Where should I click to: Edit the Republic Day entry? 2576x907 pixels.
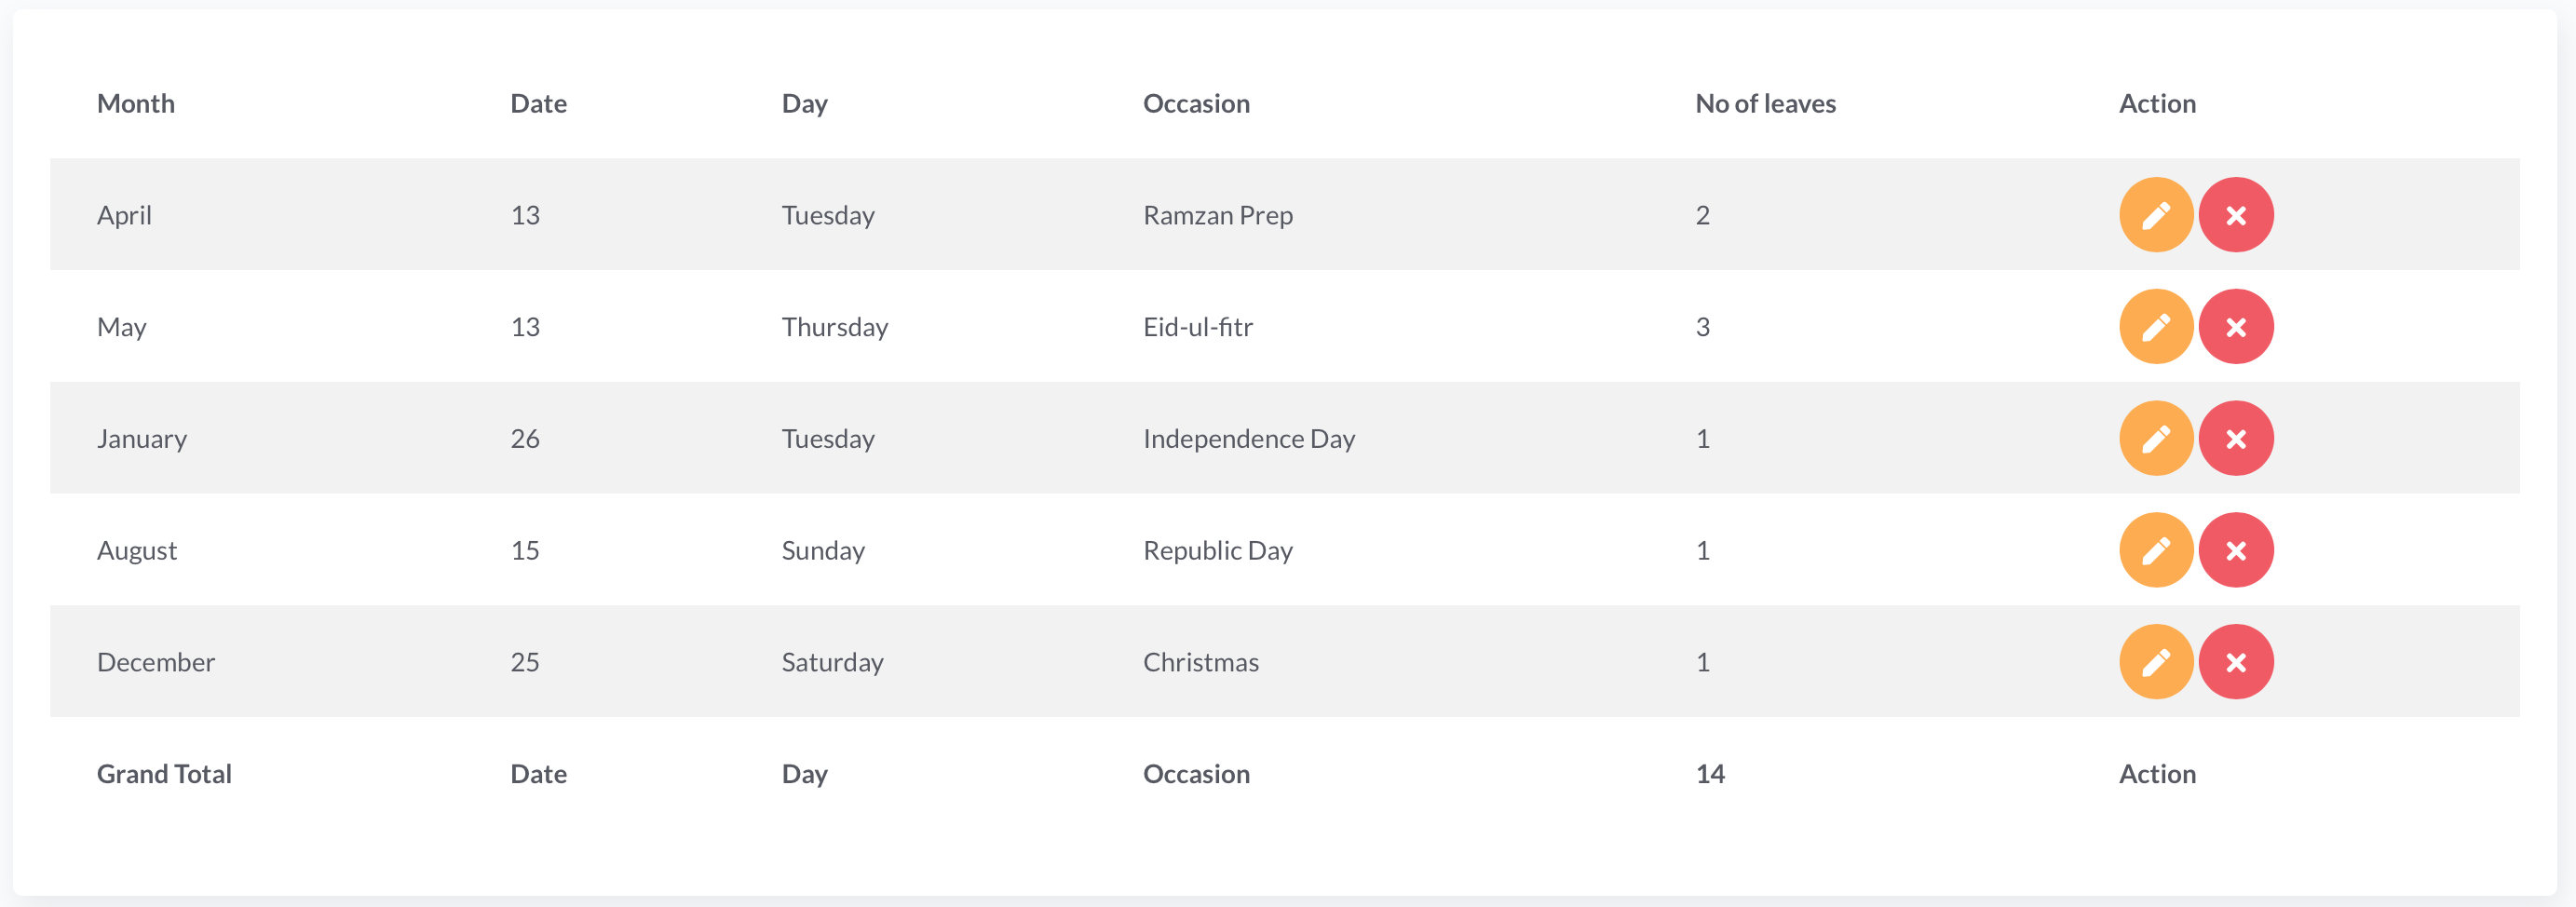click(2155, 551)
